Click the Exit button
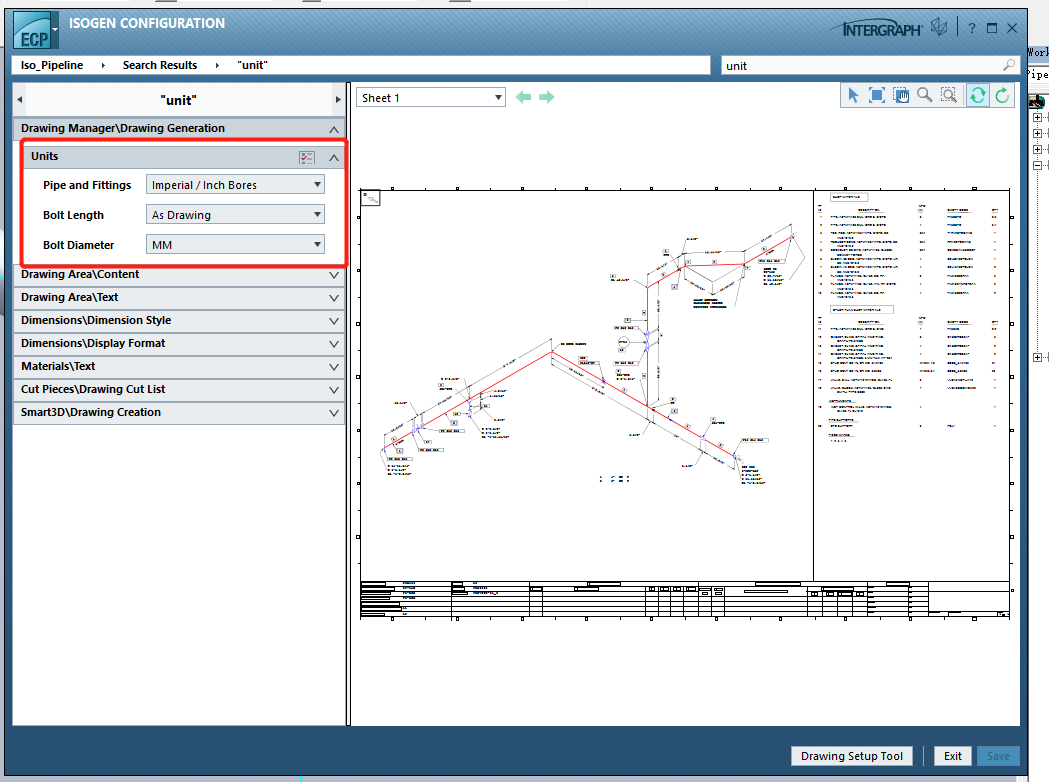Screen dimensions: 1049x782 pos(953,756)
